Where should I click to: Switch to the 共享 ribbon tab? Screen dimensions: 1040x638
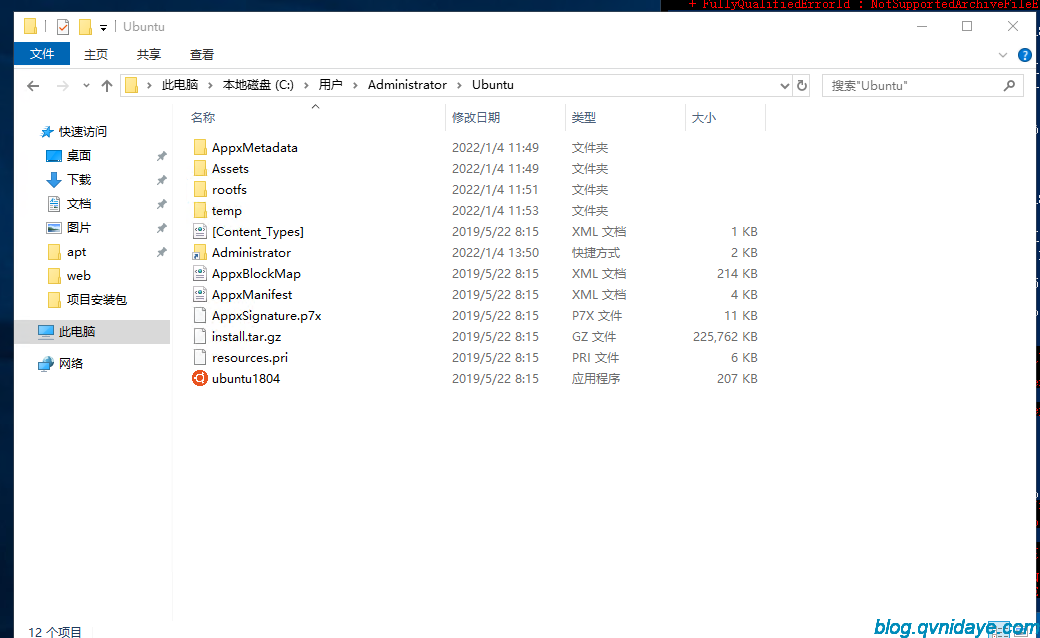click(149, 54)
